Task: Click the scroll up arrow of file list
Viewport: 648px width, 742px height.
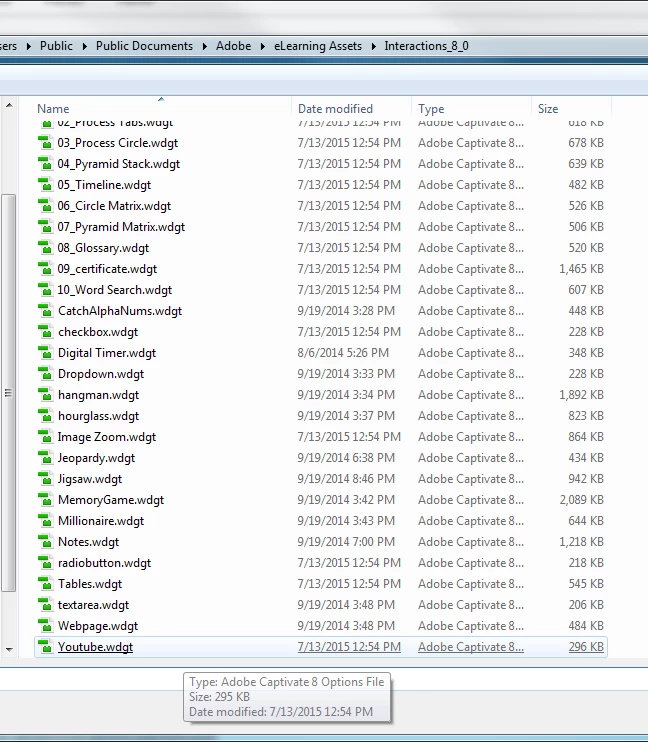Action: (x=9, y=105)
